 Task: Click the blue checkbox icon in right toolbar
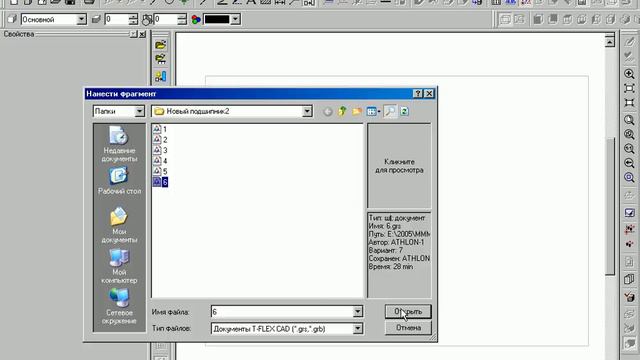click(629, 213)
